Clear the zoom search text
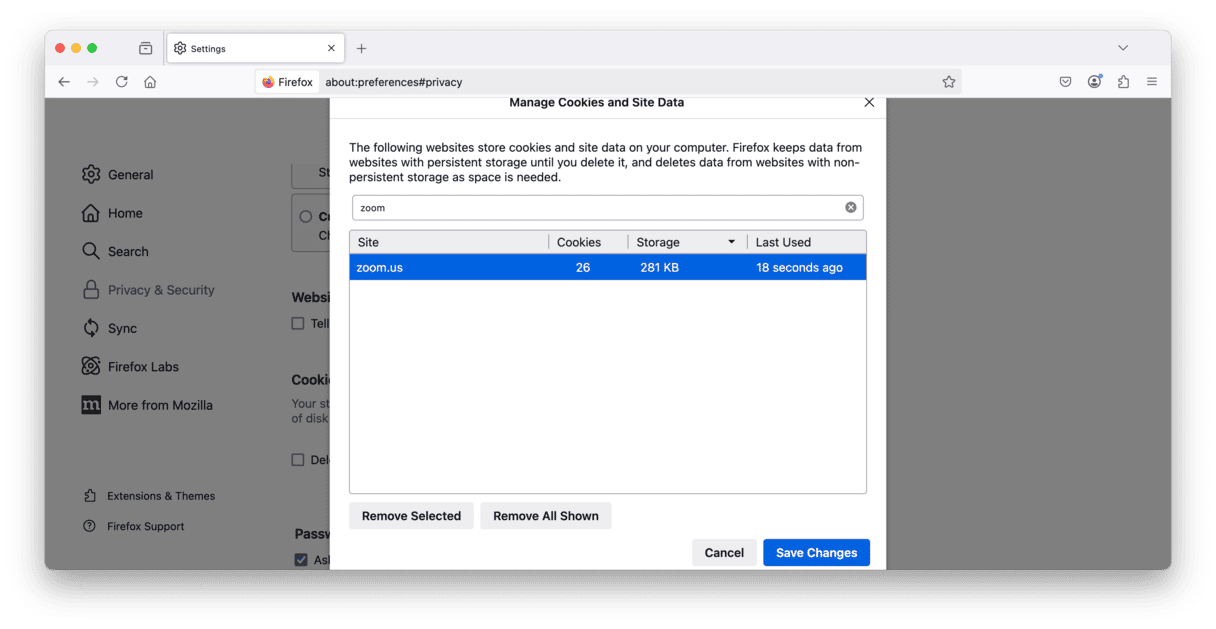Image resolution: width=1216 pixels, height=629 pixels. tap(851, 207)
